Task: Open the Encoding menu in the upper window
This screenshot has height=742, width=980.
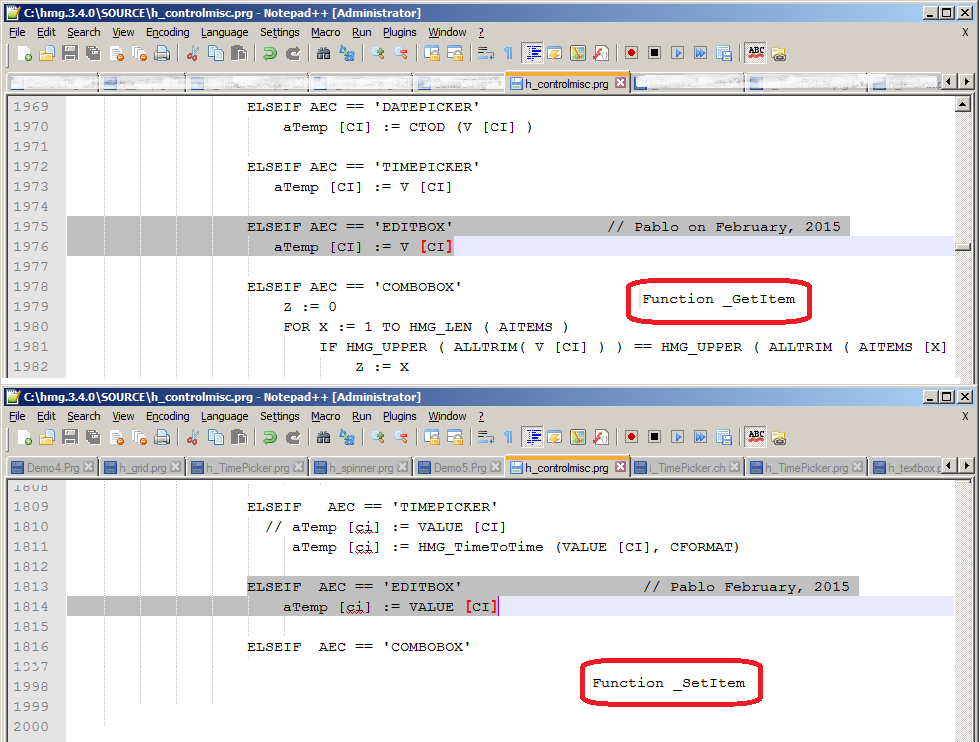Action: pyautogui.click(x=167, y=32)
